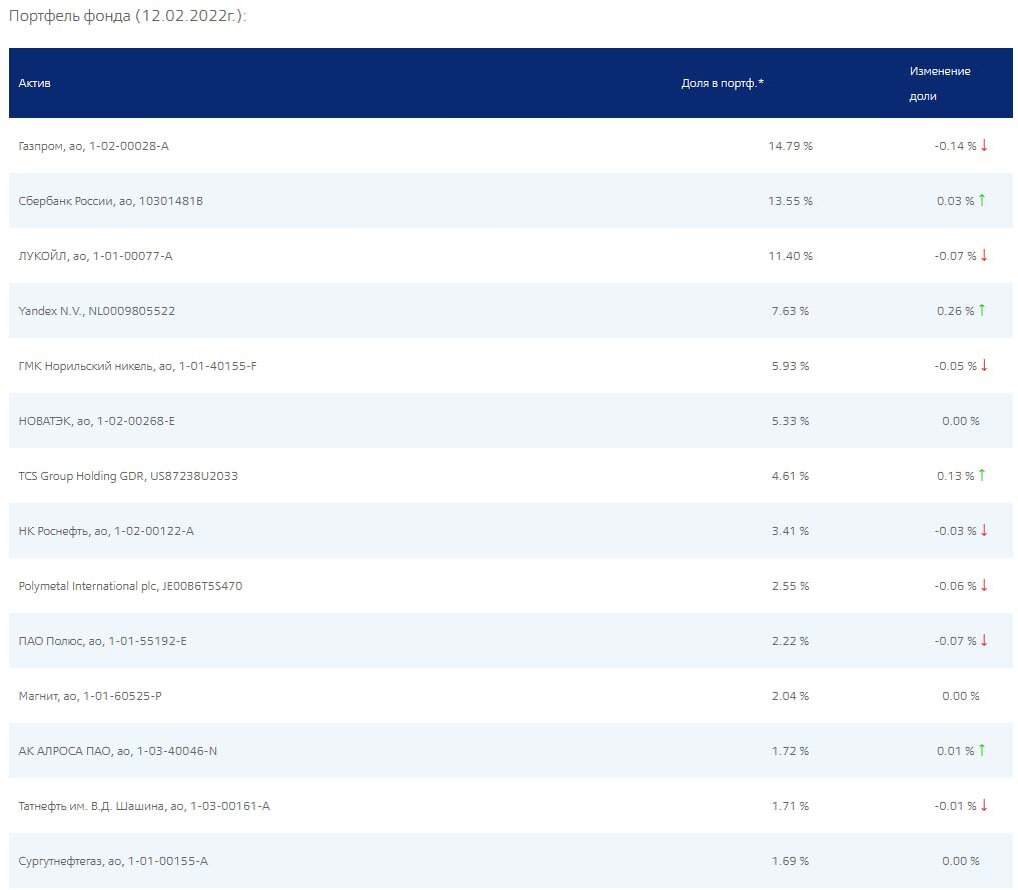The width and height of the screenshot is (1018, 890).
Task: Click the green up arrow in TCS Group row
Action: 982,475
